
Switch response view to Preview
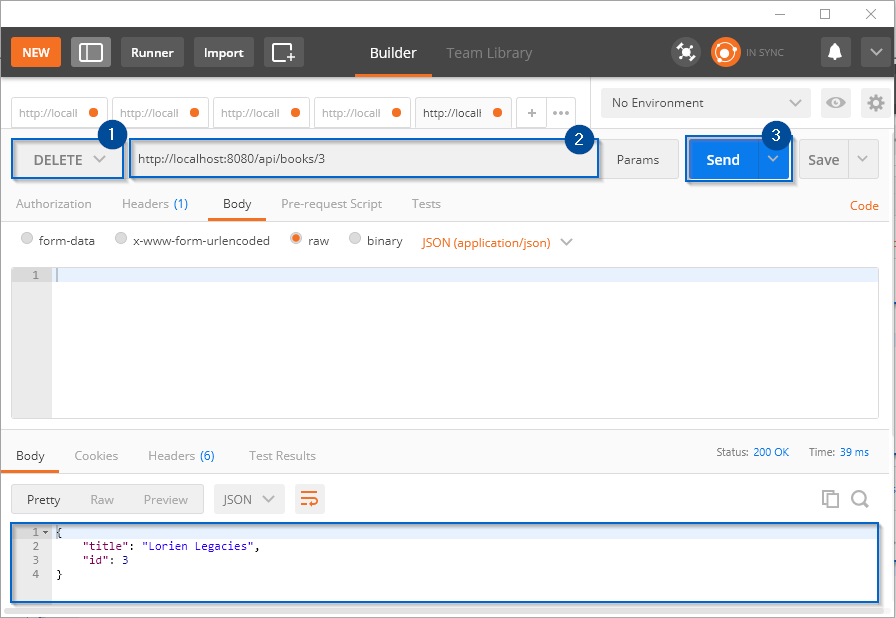click(x=166, y=500)
